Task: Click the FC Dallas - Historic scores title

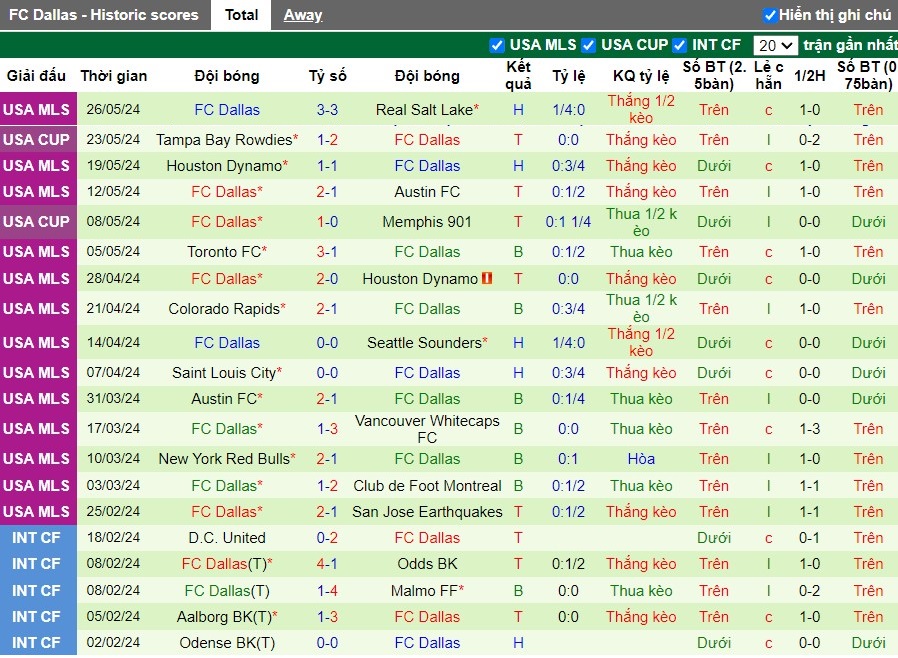Action: 104,15
